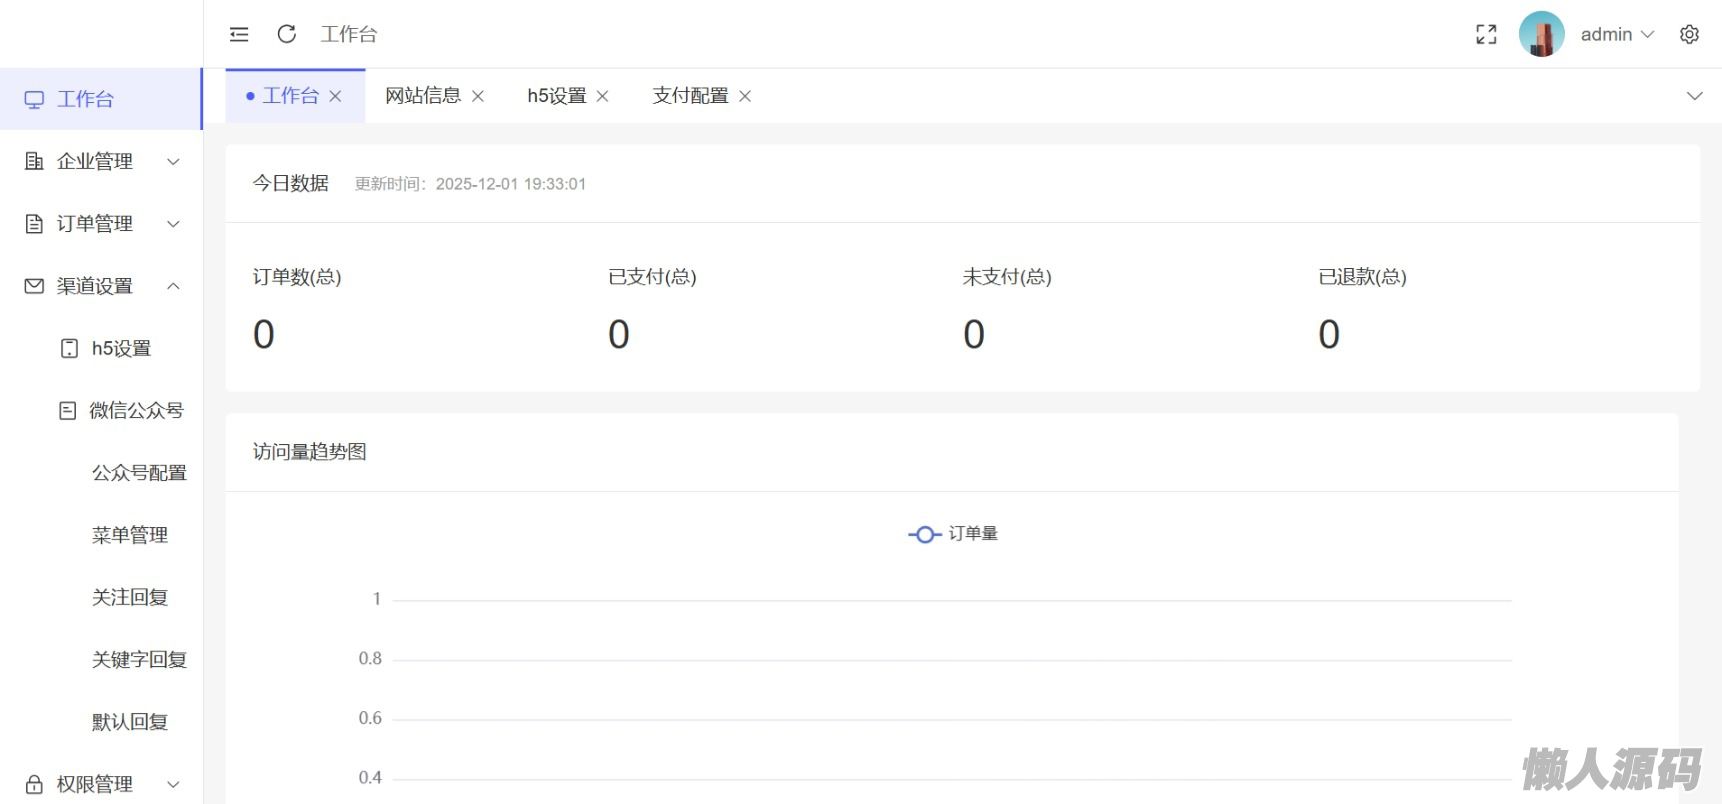Image resolution: width=1722 pixels, height=804 pixels.
Task: Switch to the 支付配置 tab
Action: point(690,96)
